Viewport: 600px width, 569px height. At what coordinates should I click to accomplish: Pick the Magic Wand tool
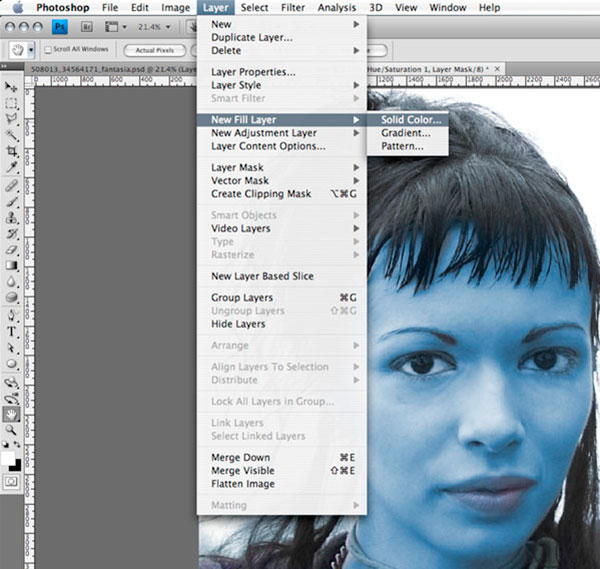coord(12,135)
